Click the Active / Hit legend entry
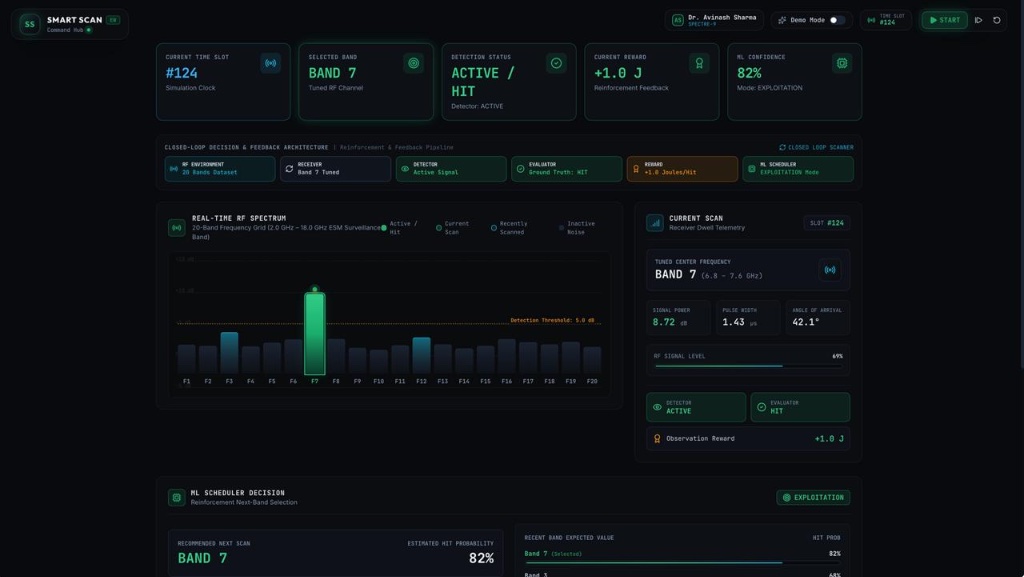The width and height of the screenshot is (1024, 577). pyautogui.click(x=400, y=228)
